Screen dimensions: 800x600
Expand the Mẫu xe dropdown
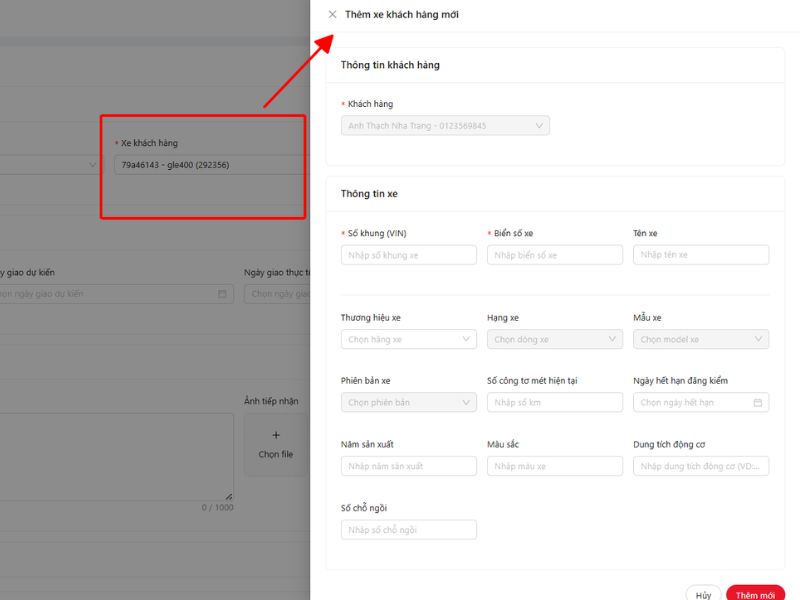pyautogui.click(x=700, y=340)
